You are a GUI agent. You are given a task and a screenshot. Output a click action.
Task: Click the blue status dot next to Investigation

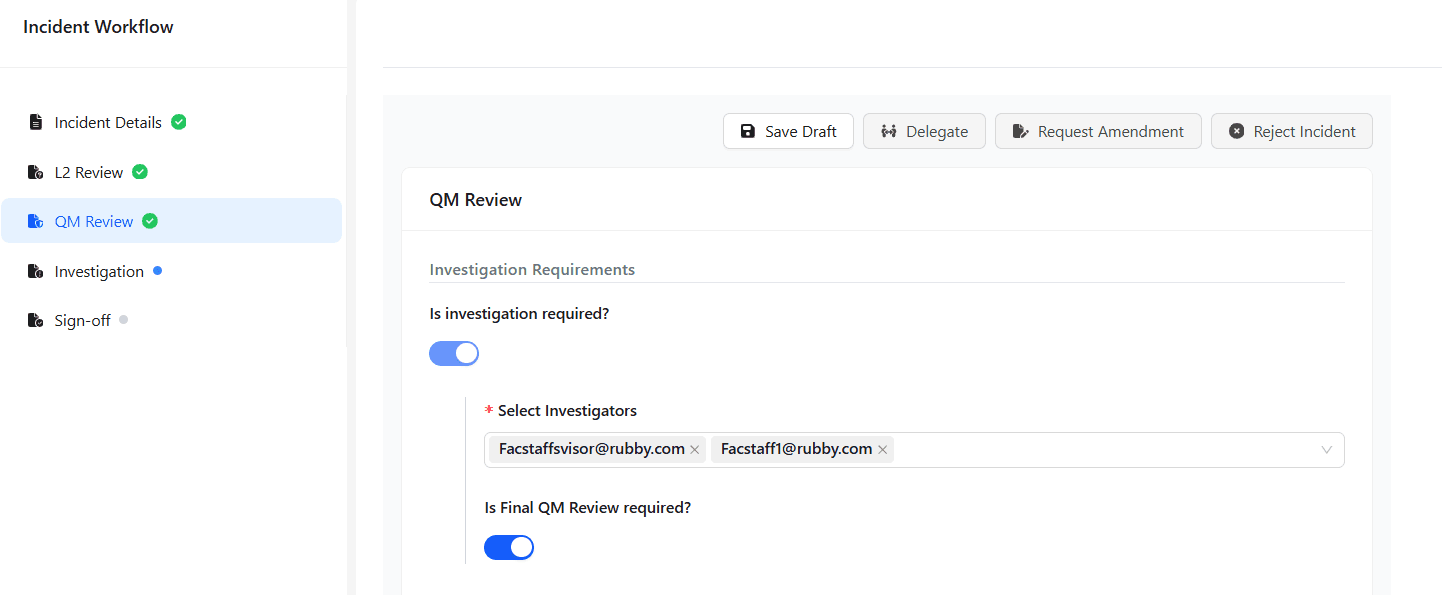click(x=157, y=271)
